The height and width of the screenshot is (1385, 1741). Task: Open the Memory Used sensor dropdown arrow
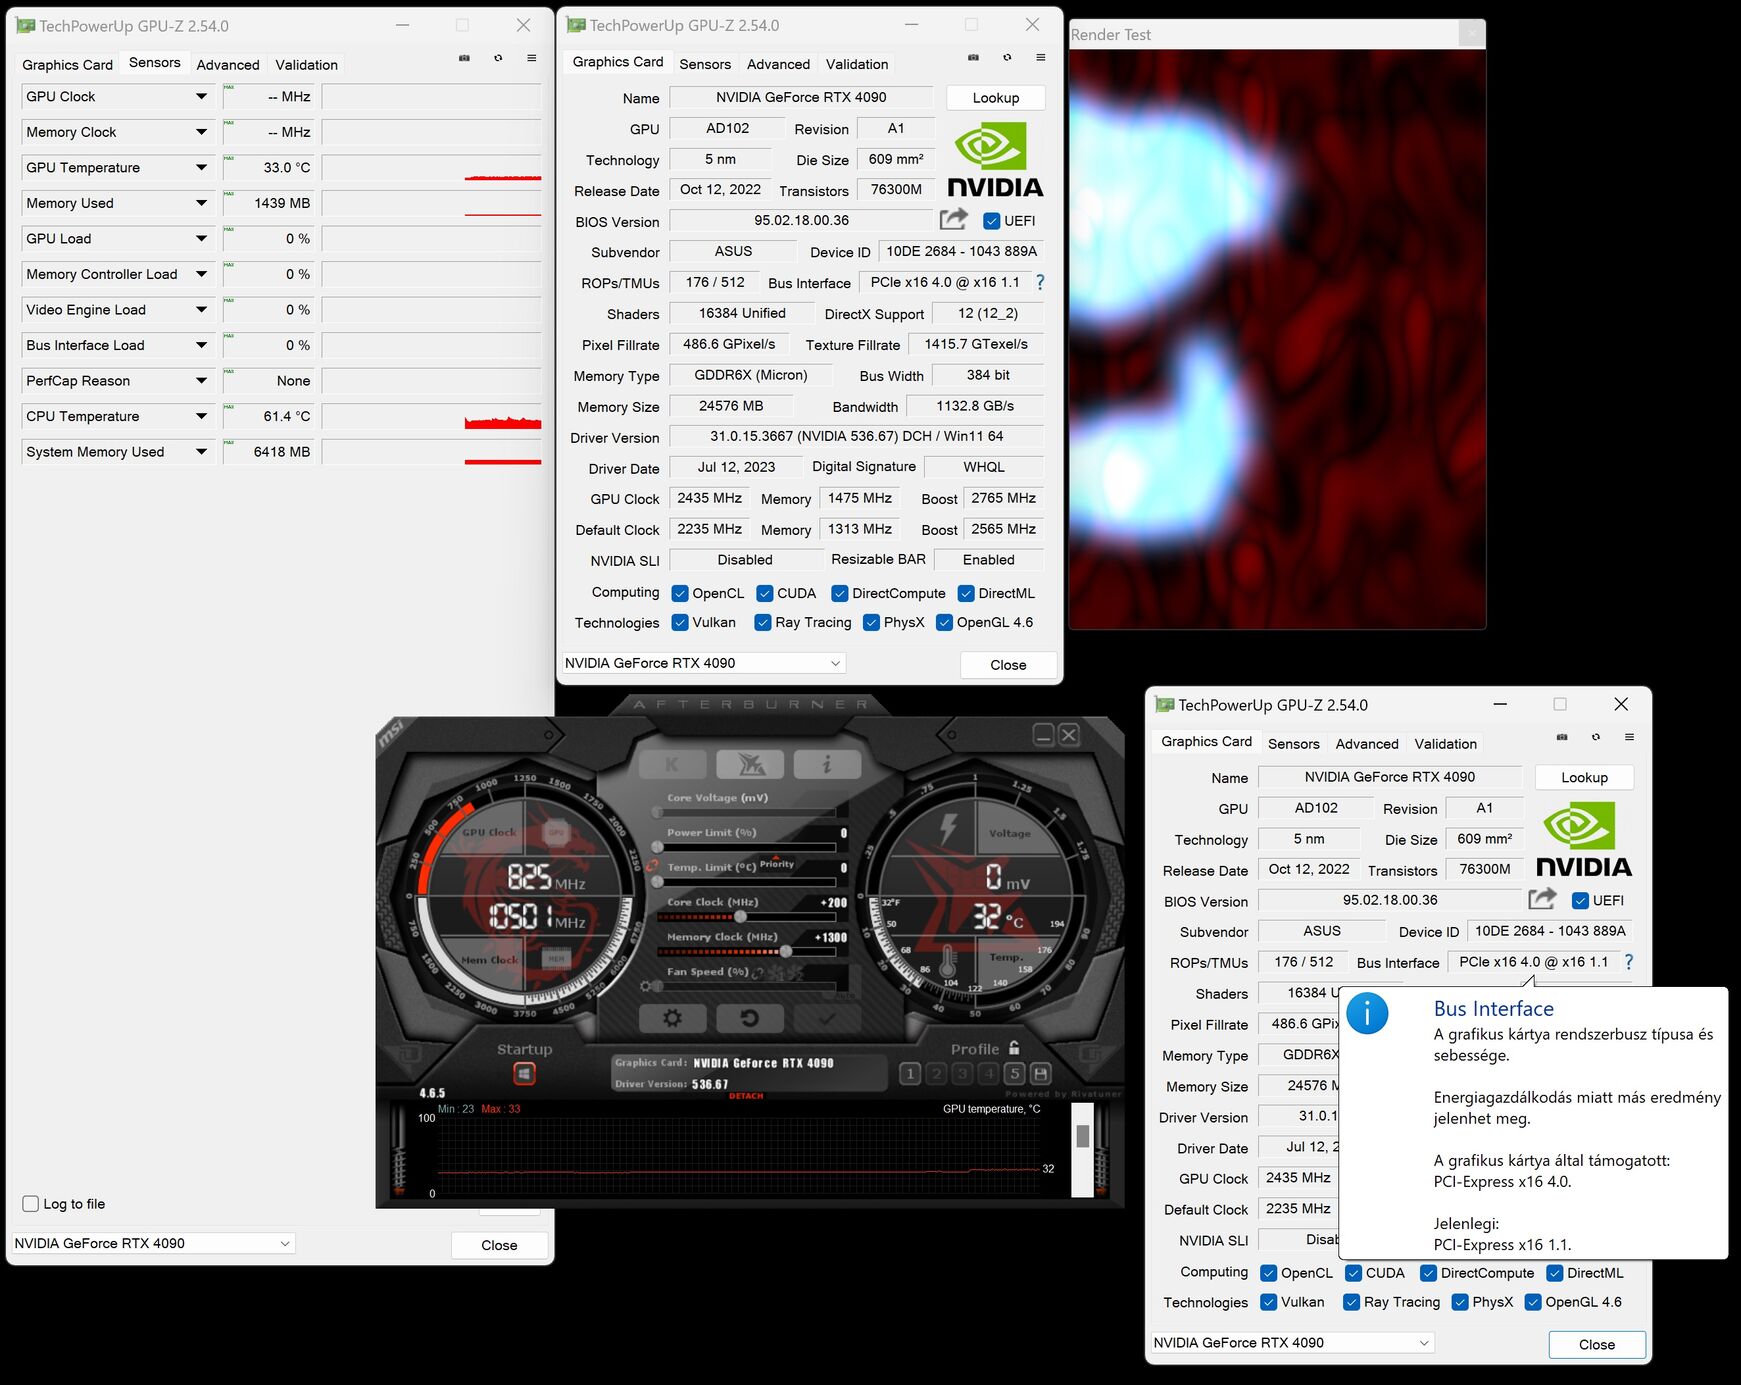click(x=201, y=203)
